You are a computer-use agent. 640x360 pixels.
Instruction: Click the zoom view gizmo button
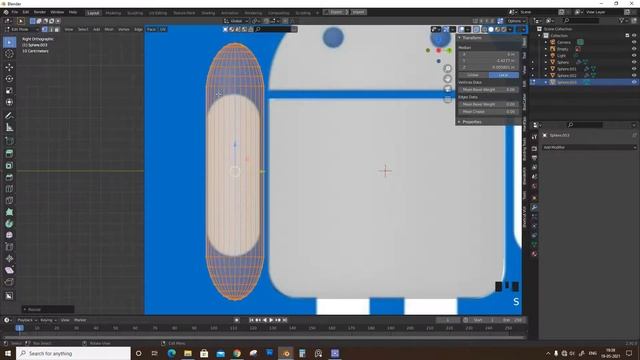(447, 68)
